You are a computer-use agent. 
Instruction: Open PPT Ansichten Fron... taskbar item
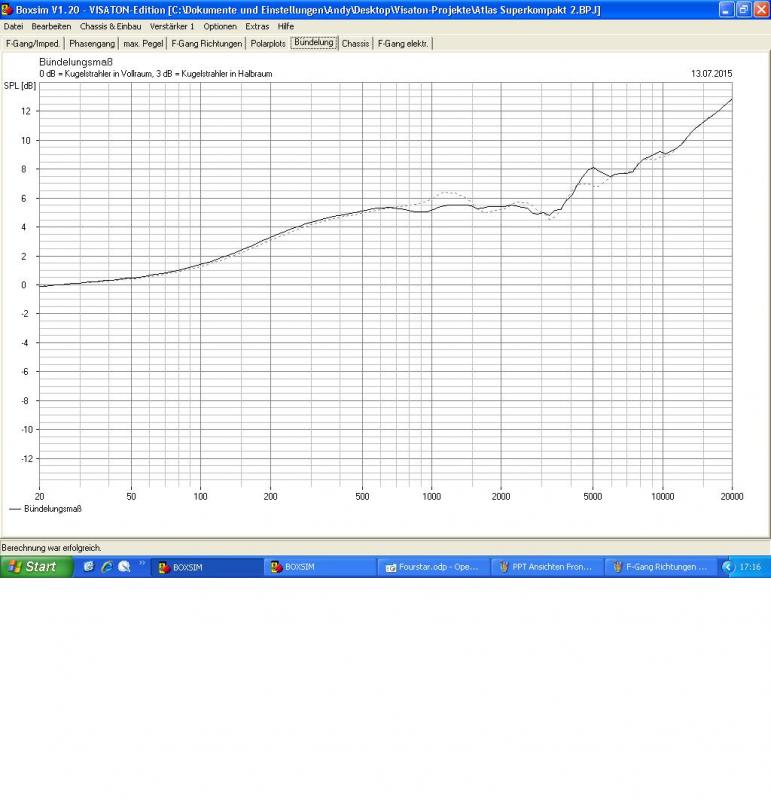click(546, 567)
